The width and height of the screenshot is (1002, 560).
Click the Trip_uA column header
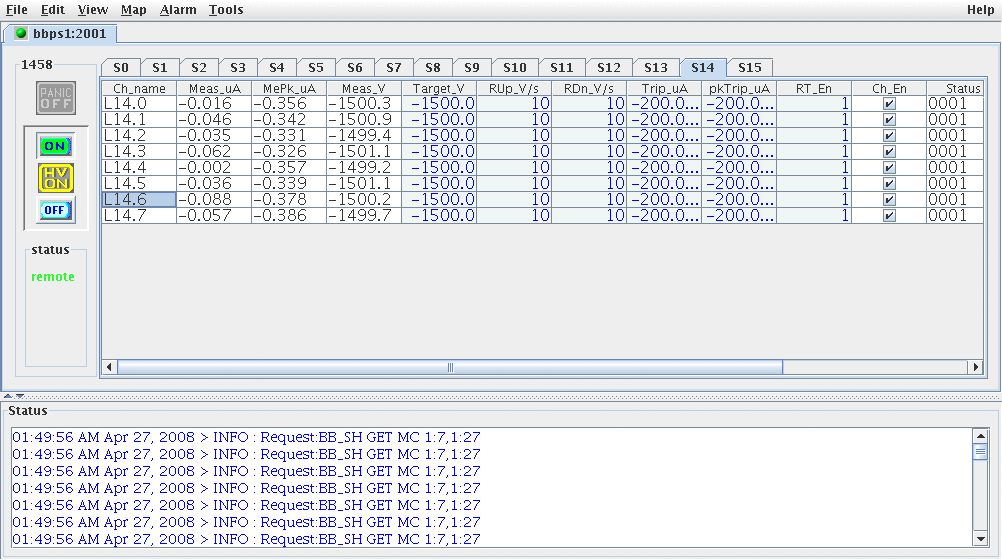coord(664,88)
